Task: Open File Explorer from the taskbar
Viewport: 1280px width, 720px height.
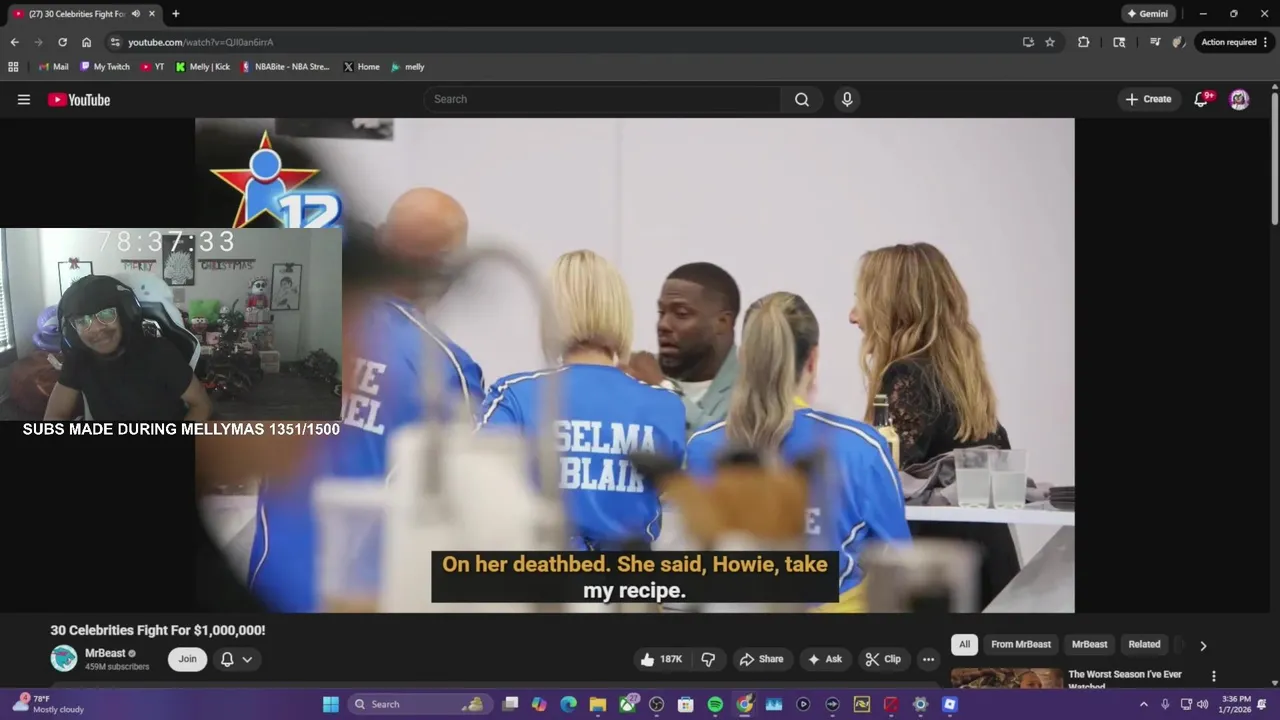Action: (597, 704)
